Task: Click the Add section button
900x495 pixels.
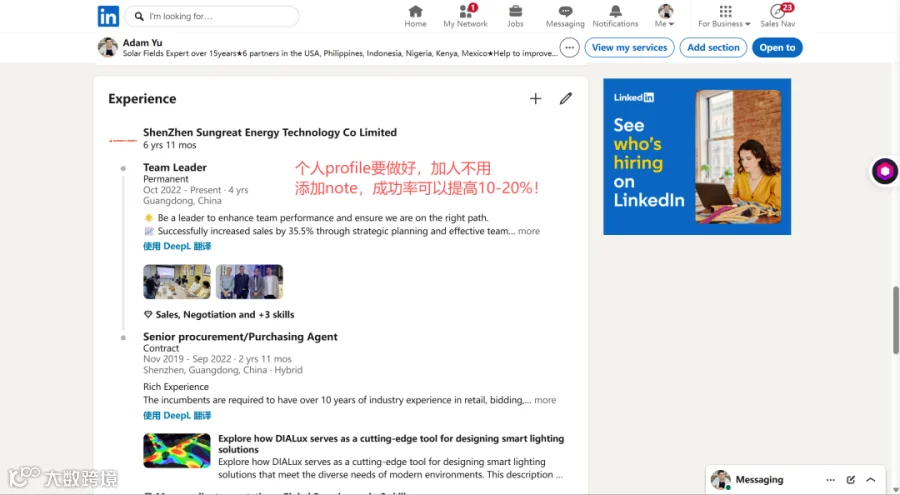Action: pyautogui.click(x=713, y=48)
